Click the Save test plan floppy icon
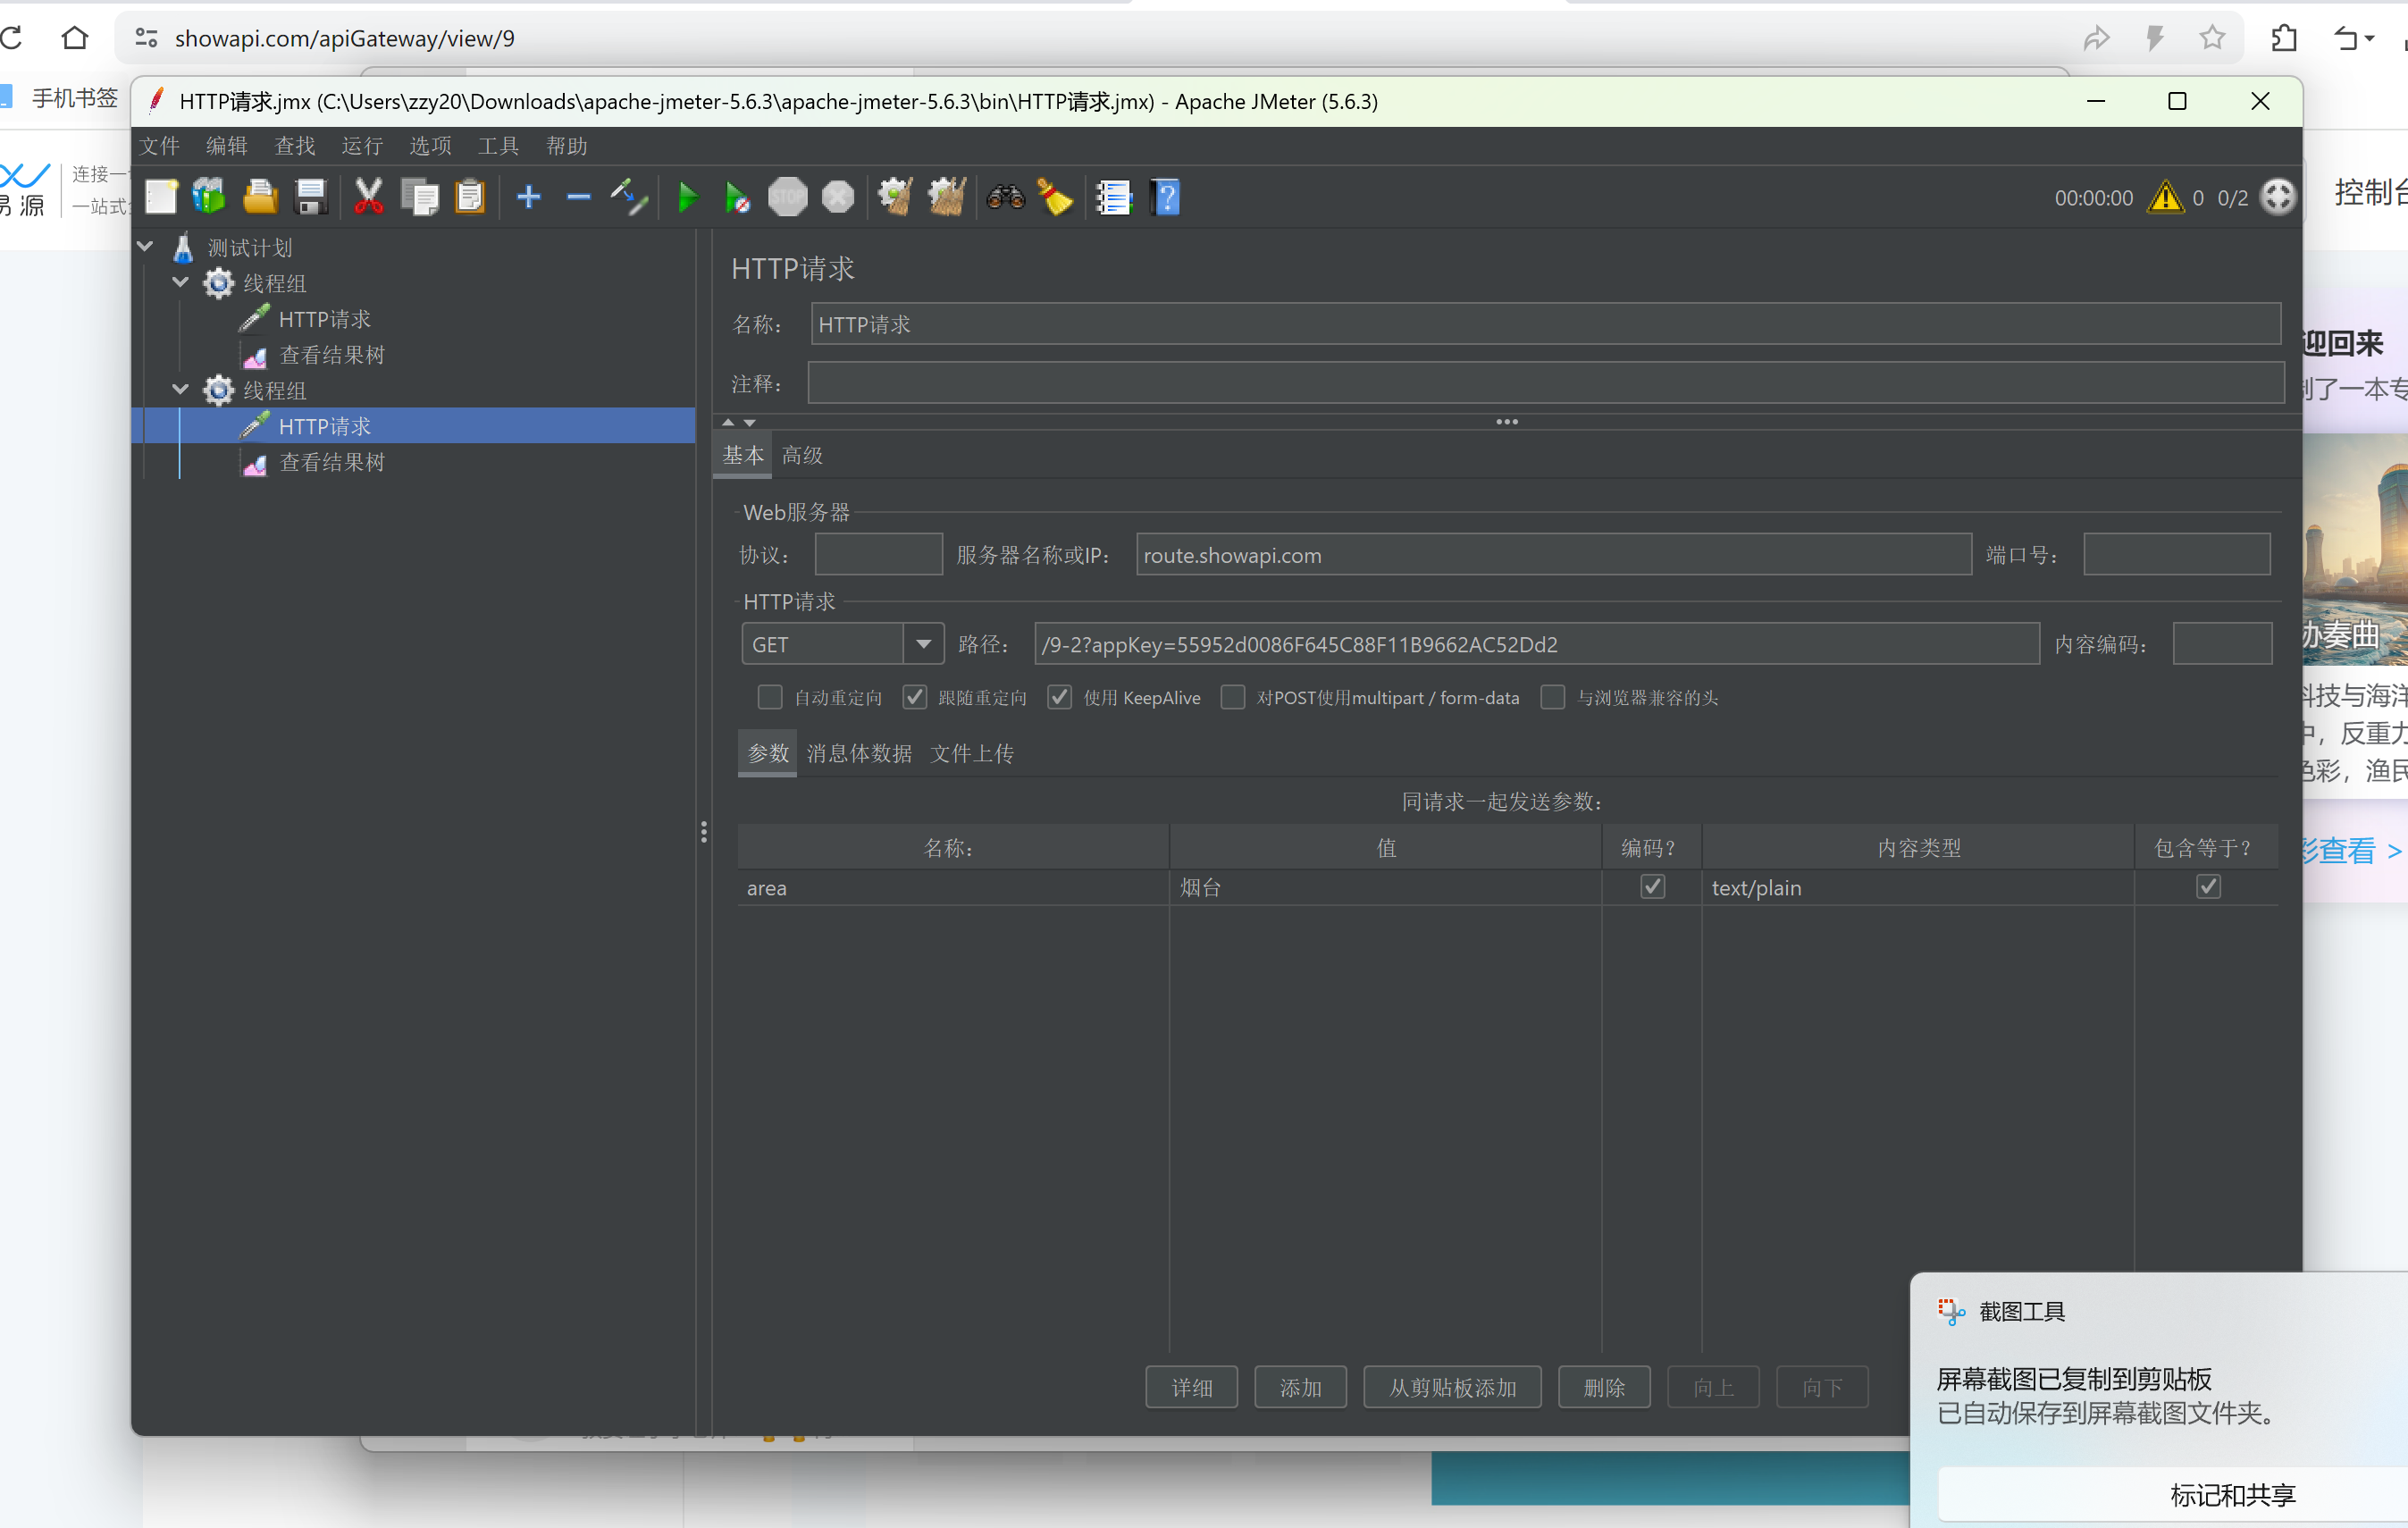The width and height of the screenshot is (2408, 1528). [x=311, y=197]
